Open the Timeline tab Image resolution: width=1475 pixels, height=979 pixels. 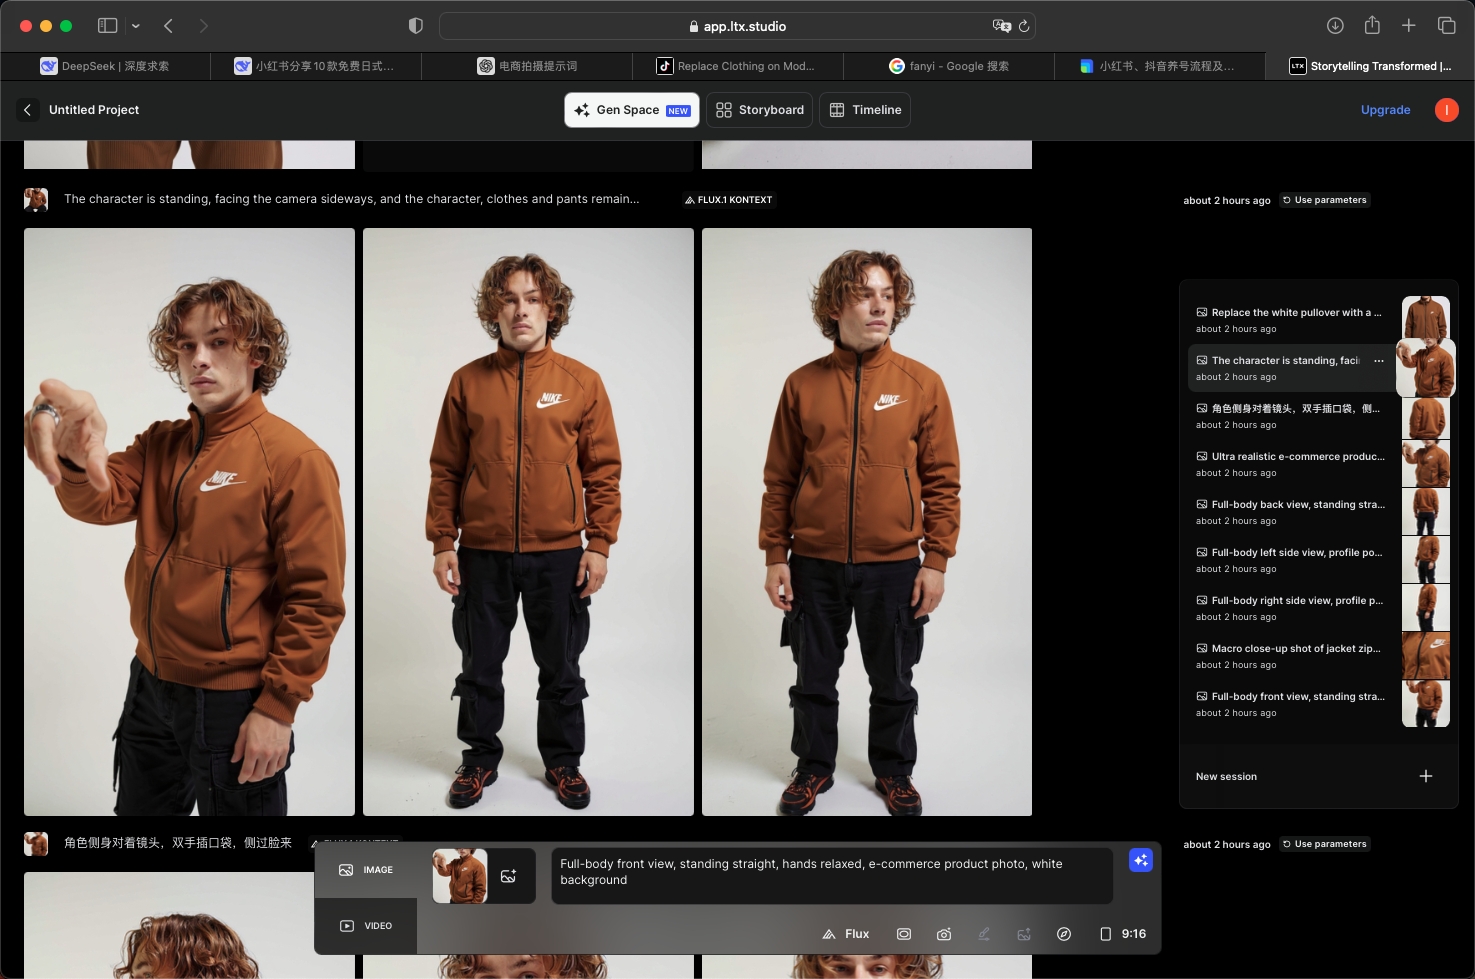[865, 110]
